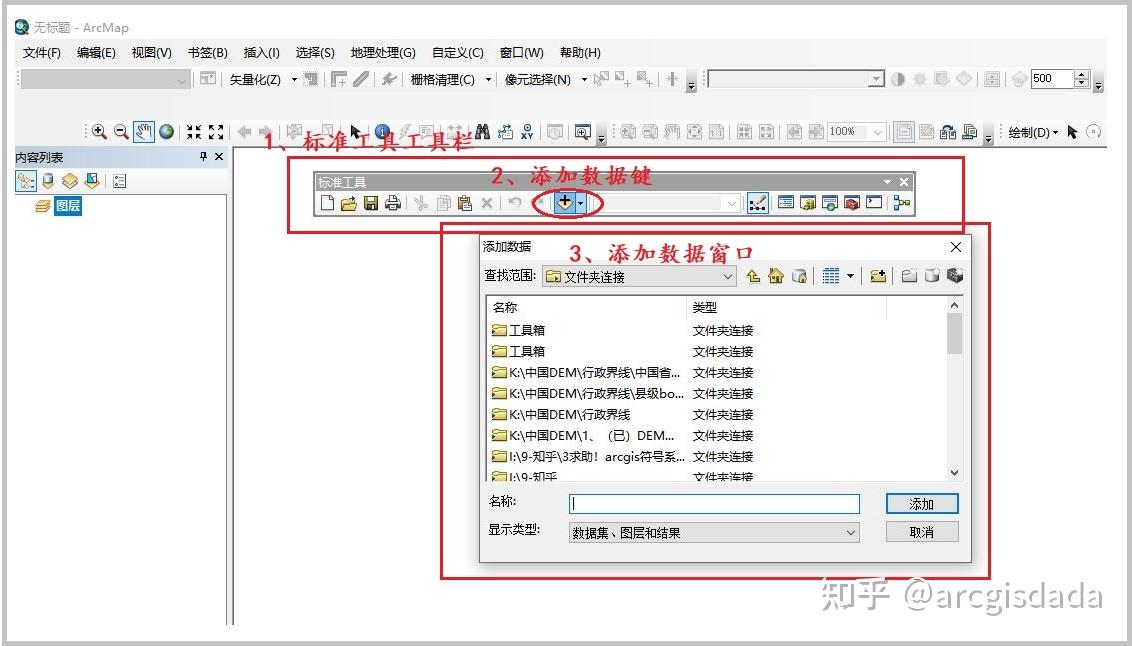Create a new map document

pyautogui.click(x=327, y=204)
